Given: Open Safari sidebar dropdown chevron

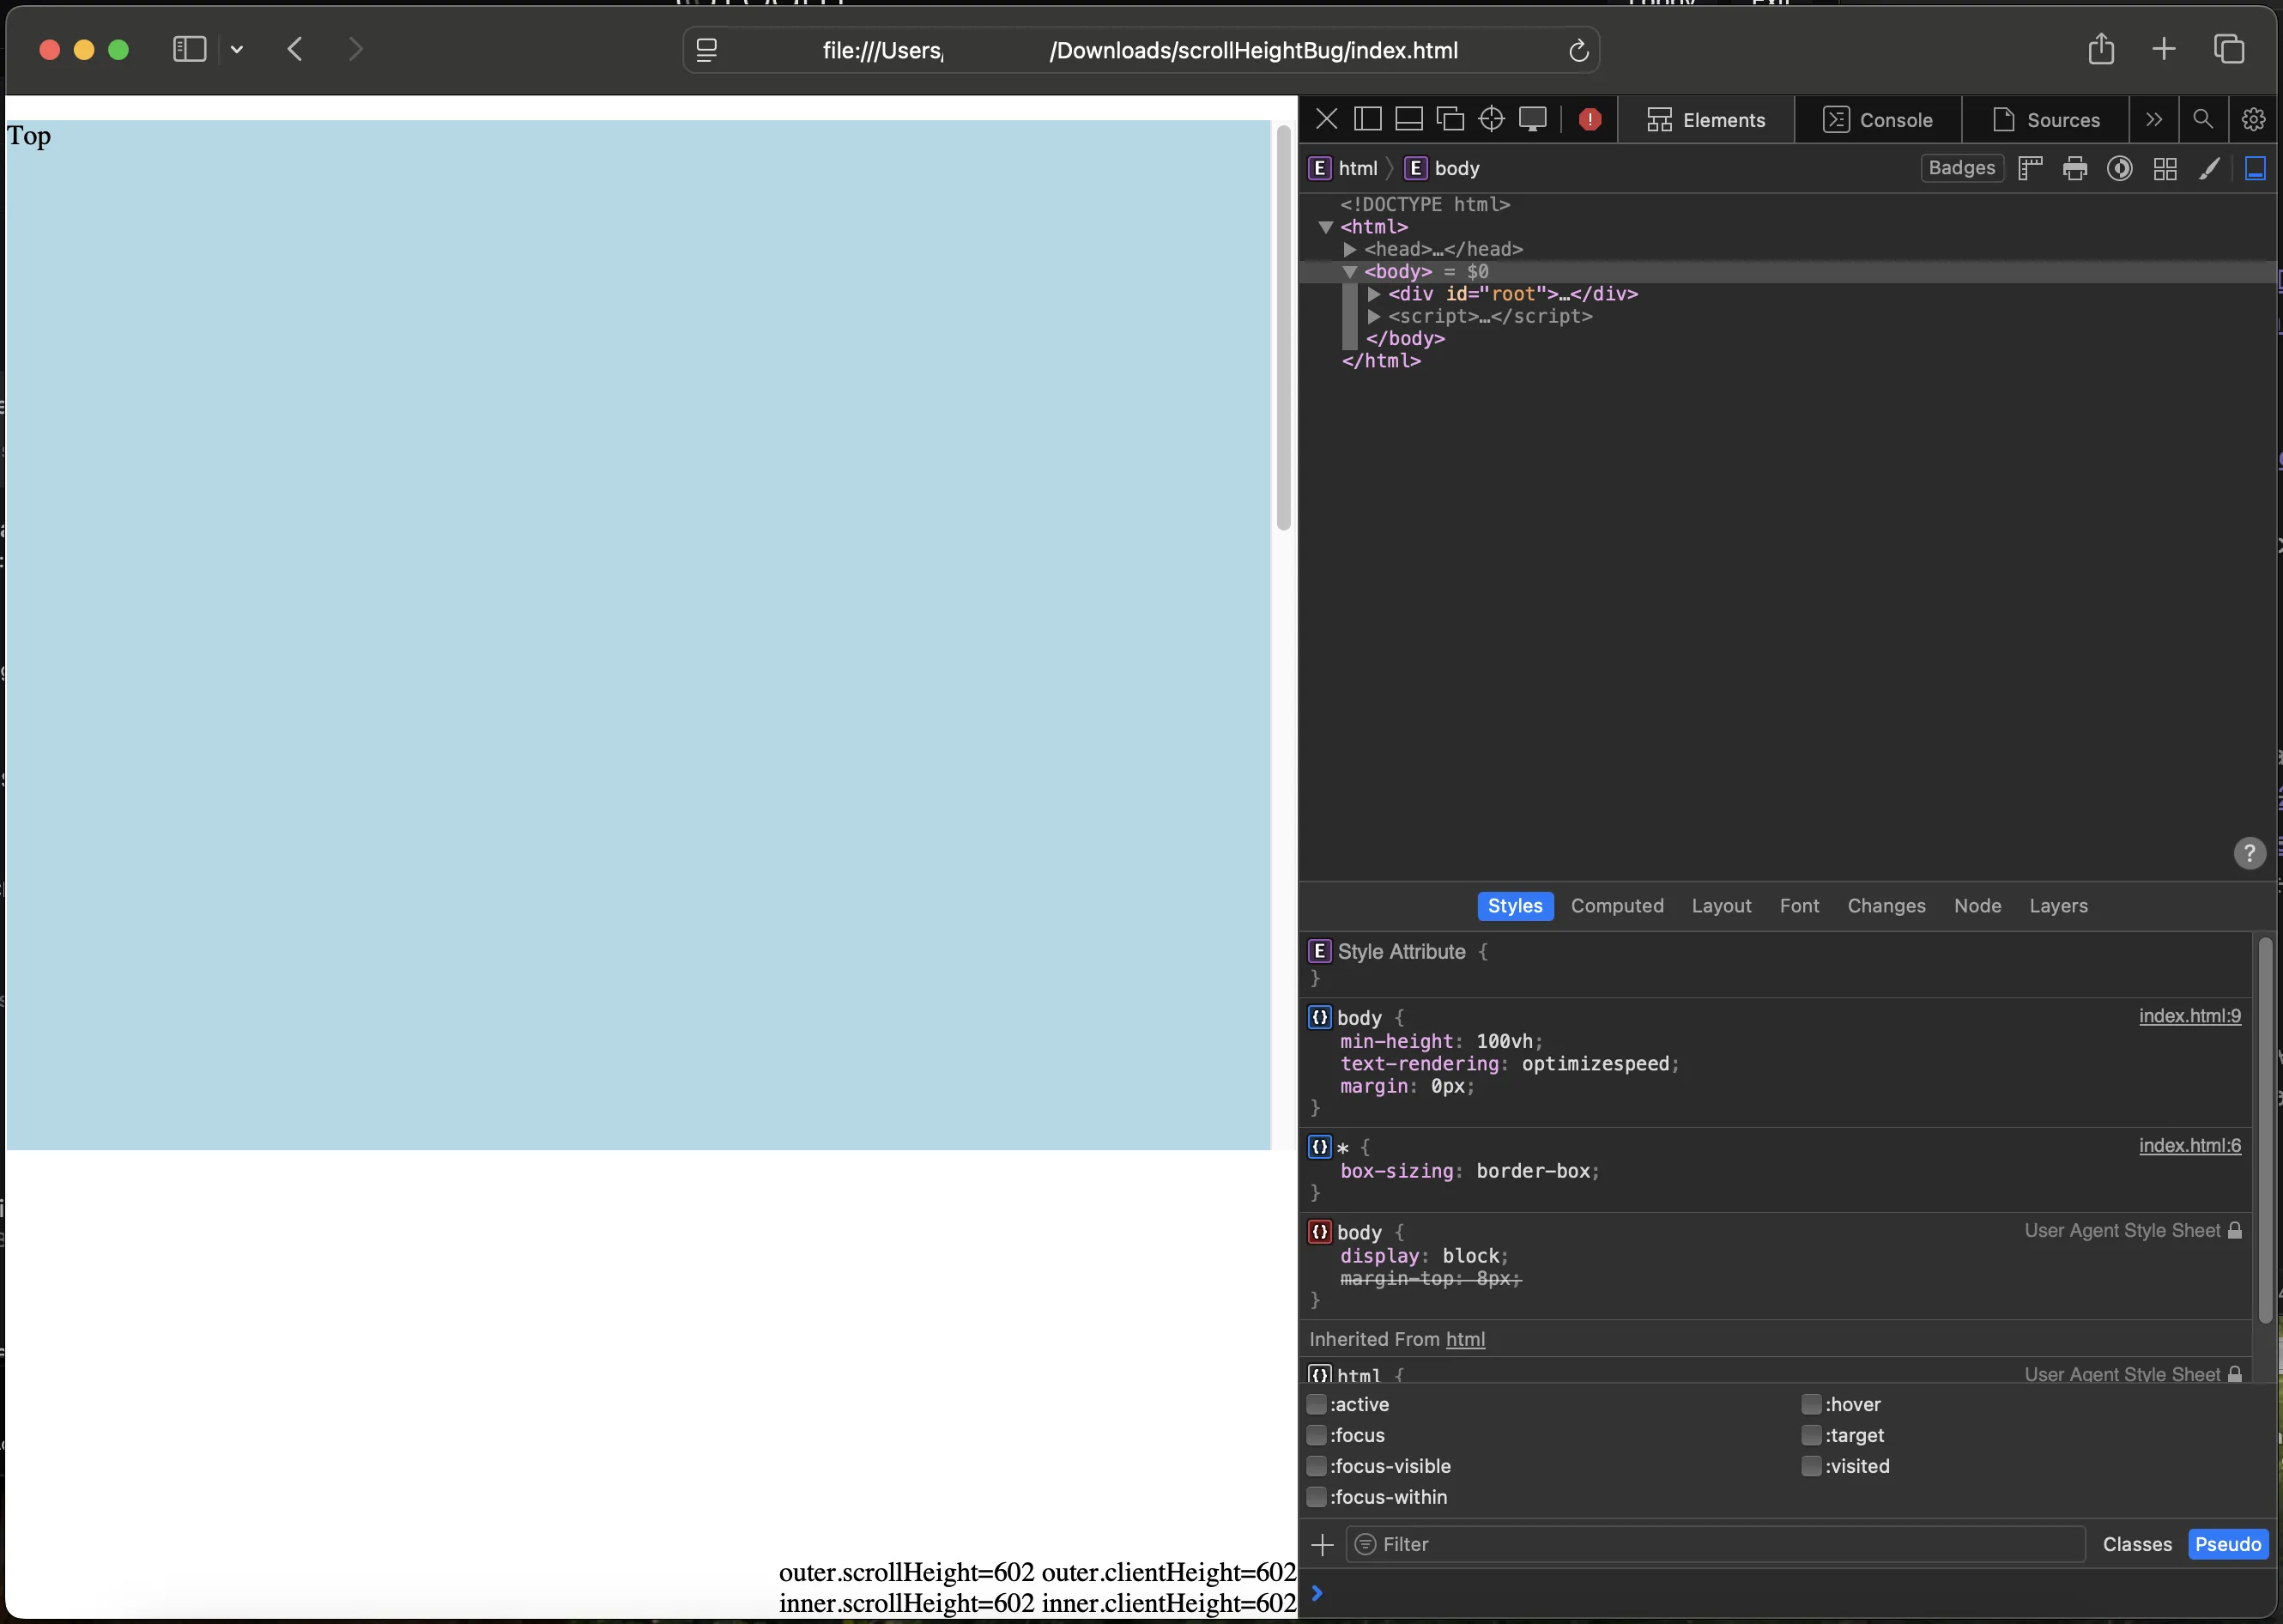Looking at the screenshot, I should [x=237, y=49].
